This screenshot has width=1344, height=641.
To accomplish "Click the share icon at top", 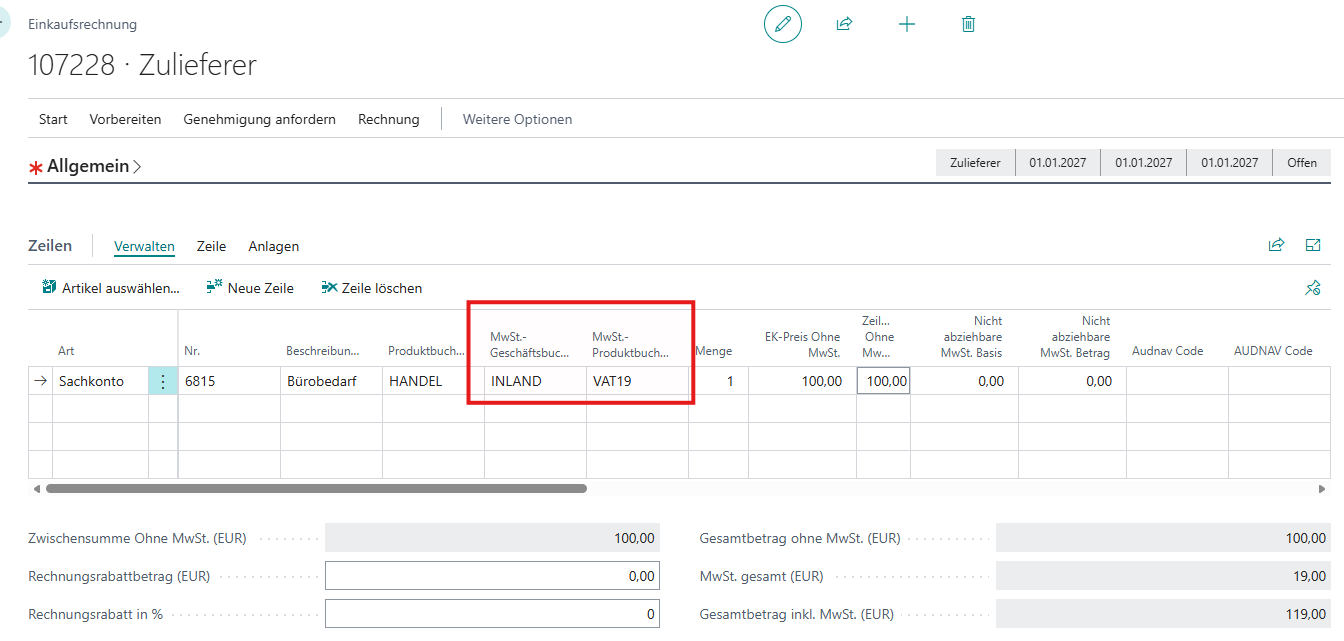I will click(844, 24).
